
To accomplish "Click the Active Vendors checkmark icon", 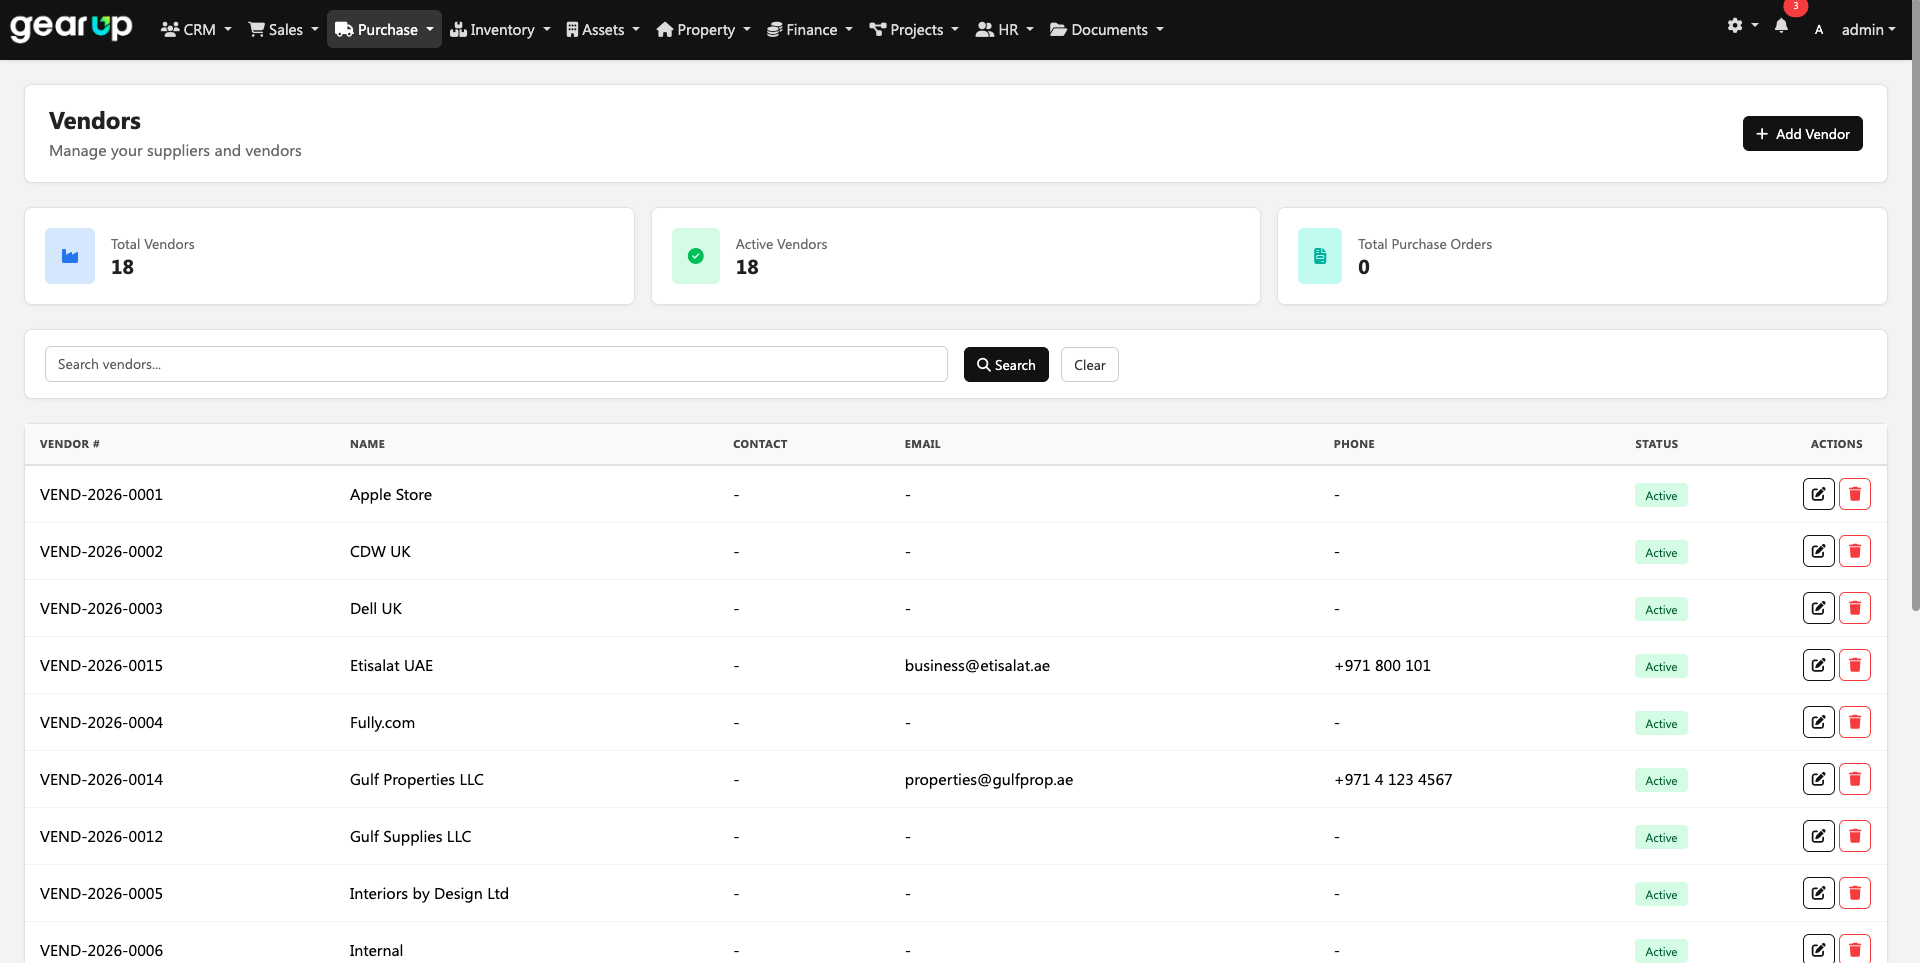I will pos(696,256).
